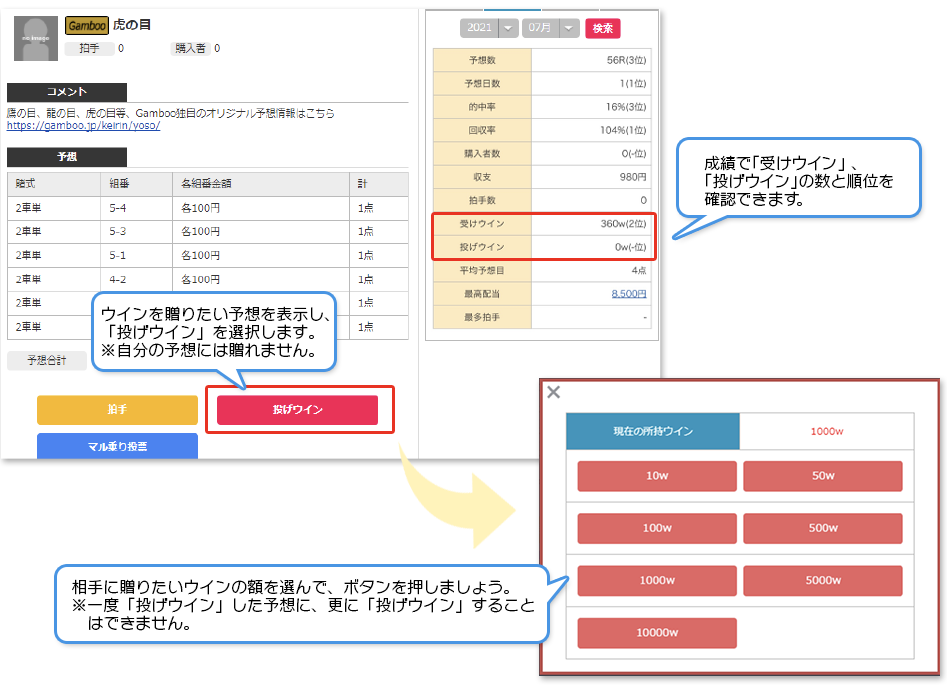Select the 10000w amount button
Viewport: 947px width, 699px height.
(x=657, y=633)
